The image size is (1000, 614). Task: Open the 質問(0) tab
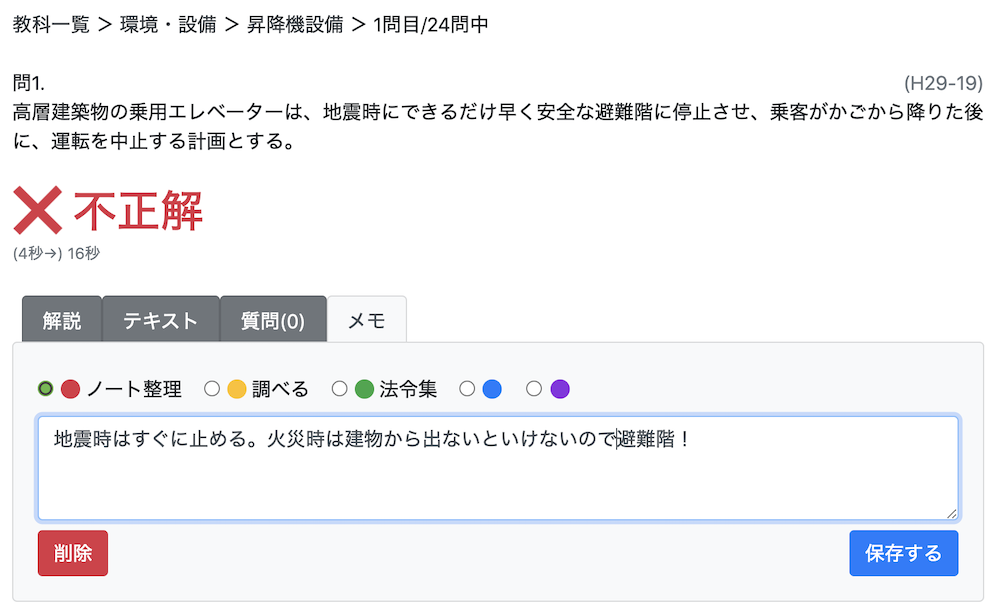click(x=273, y=321)
